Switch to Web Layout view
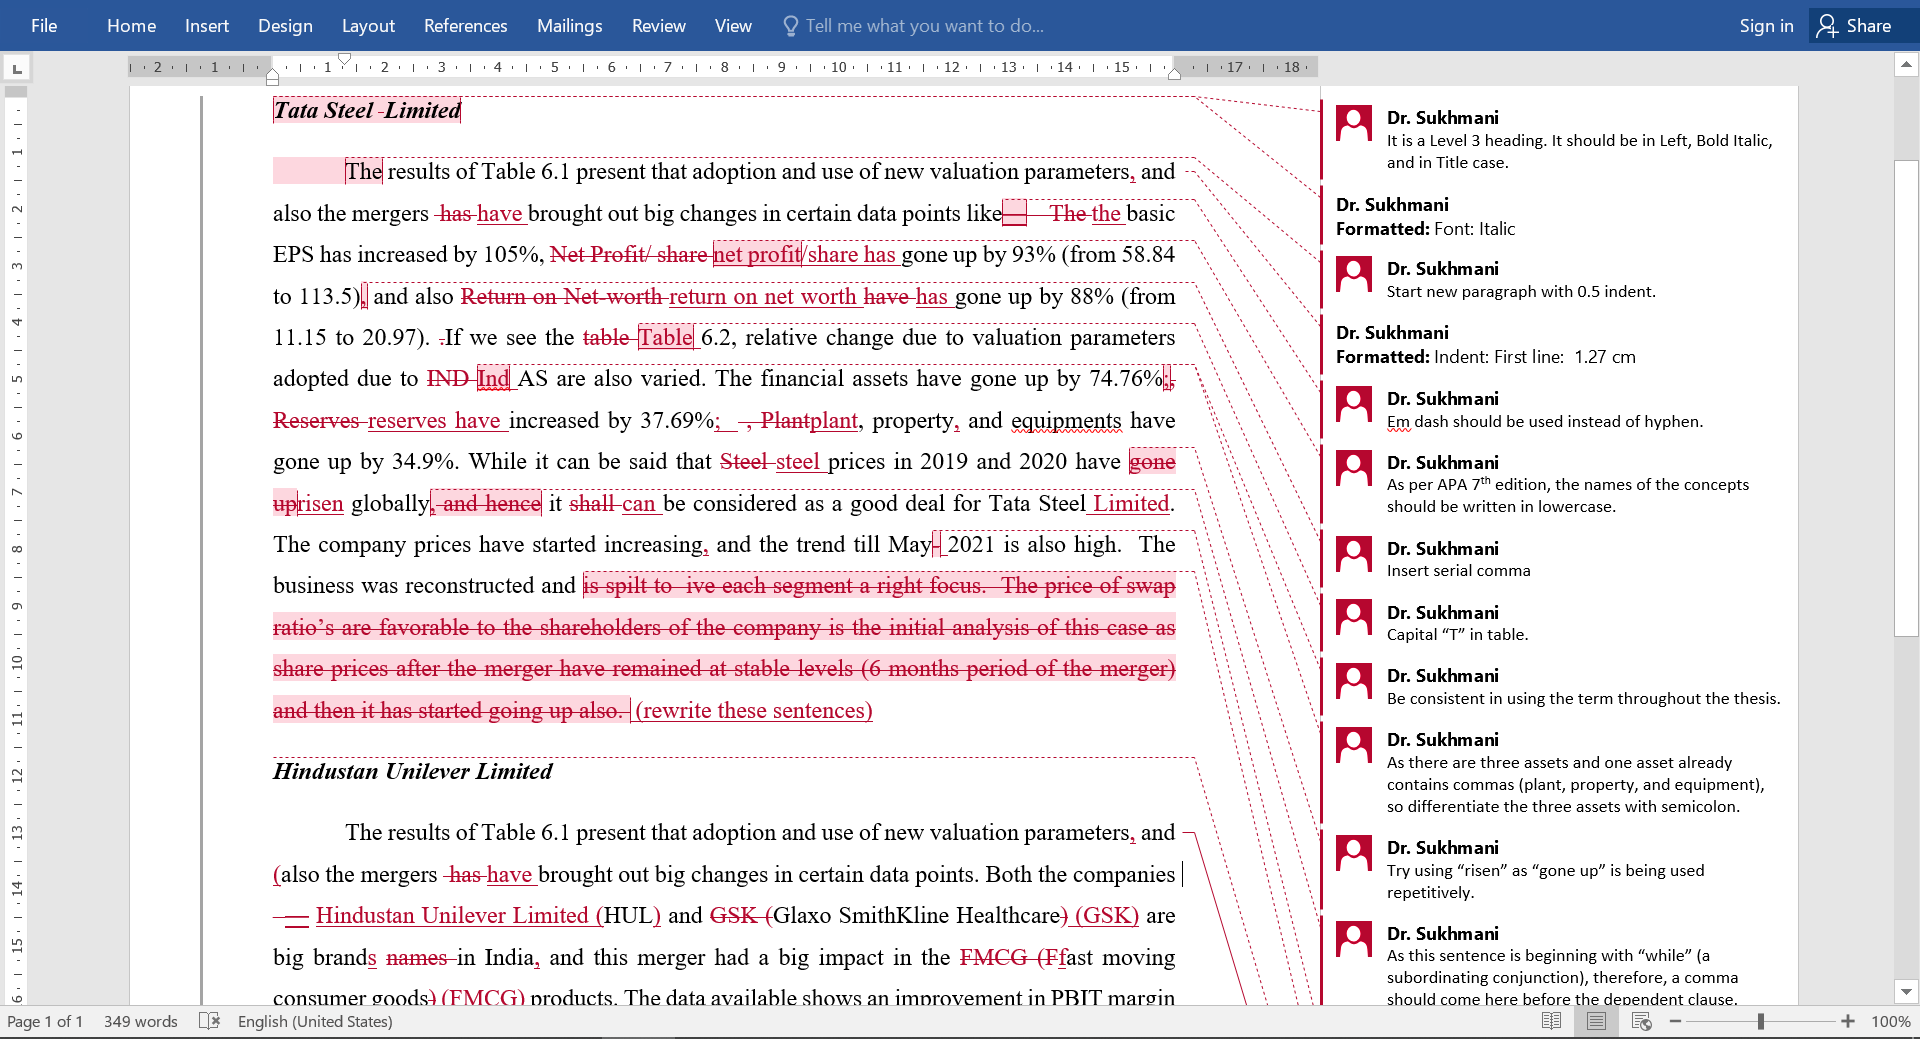1920x1039 pixels. (1641, 1021)
